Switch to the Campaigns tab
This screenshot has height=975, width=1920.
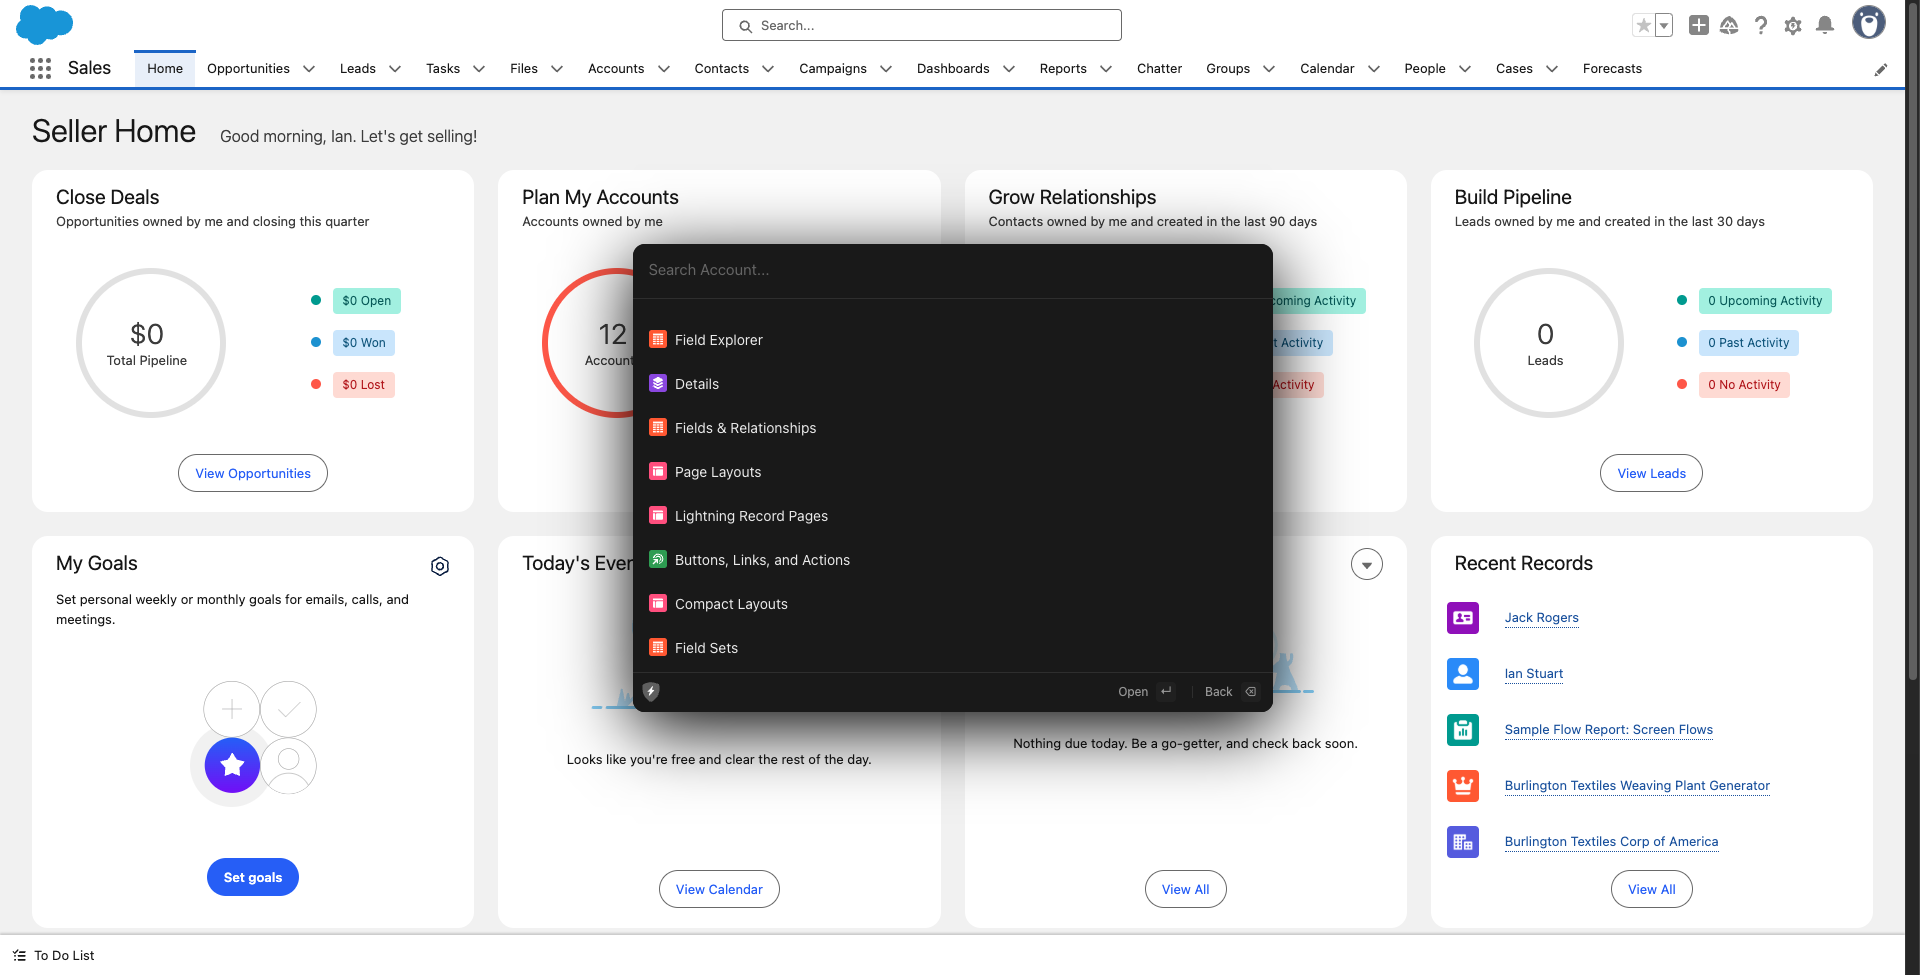coord(833,69)
